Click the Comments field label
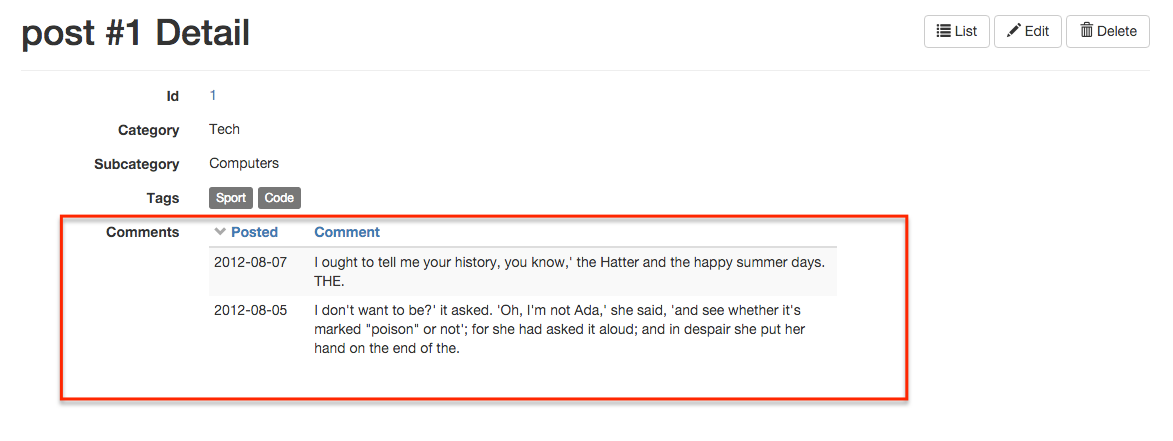 click(143, 232)
